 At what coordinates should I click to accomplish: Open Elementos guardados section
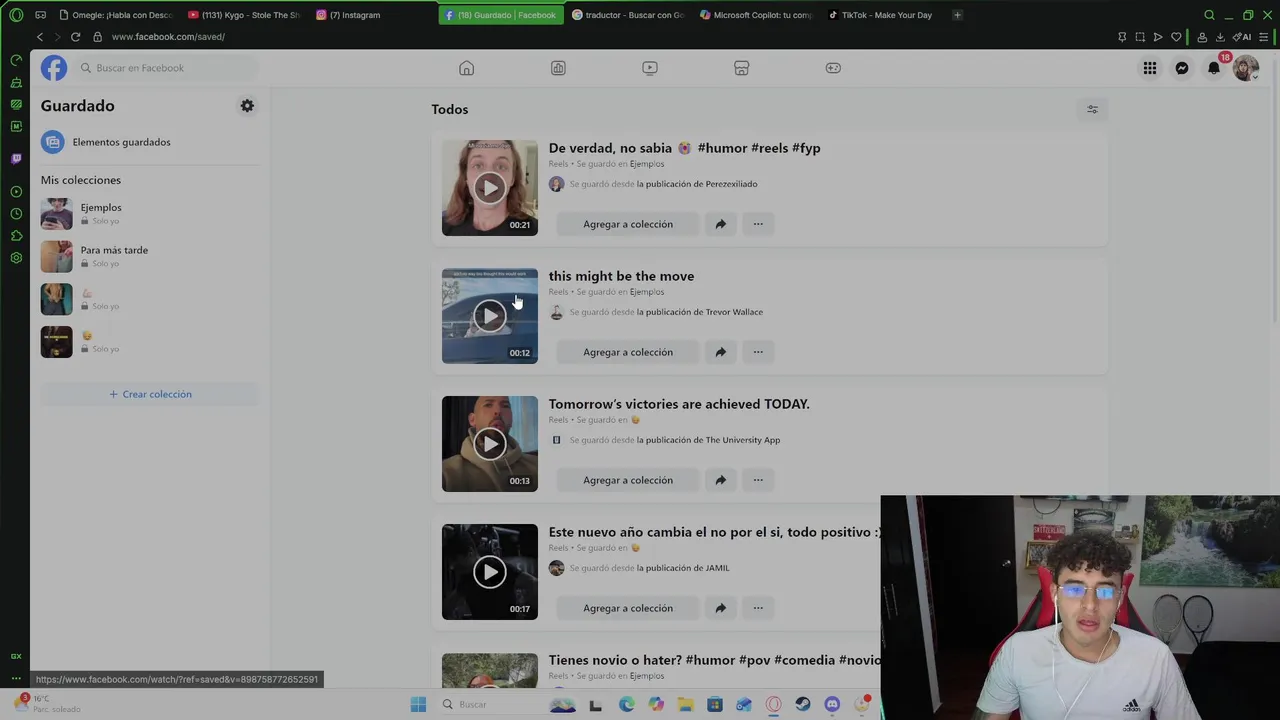pyautogui.click(x=148, y=142)
